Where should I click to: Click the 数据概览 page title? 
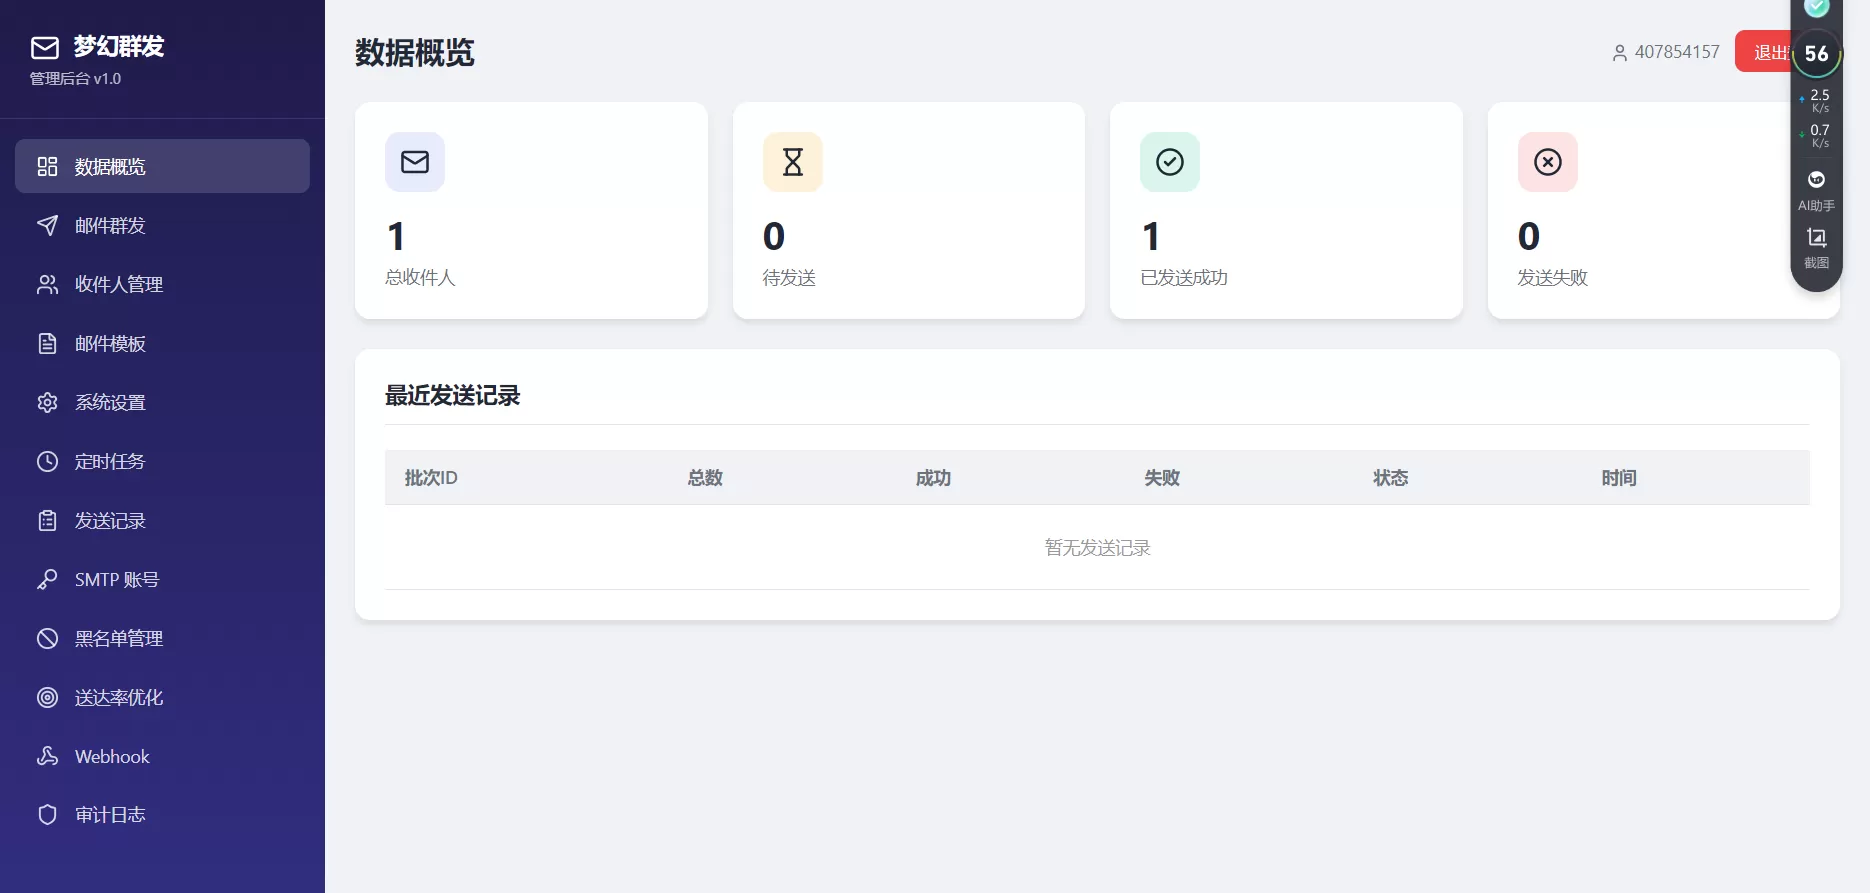pyautogui.click(x=414, y=52)
